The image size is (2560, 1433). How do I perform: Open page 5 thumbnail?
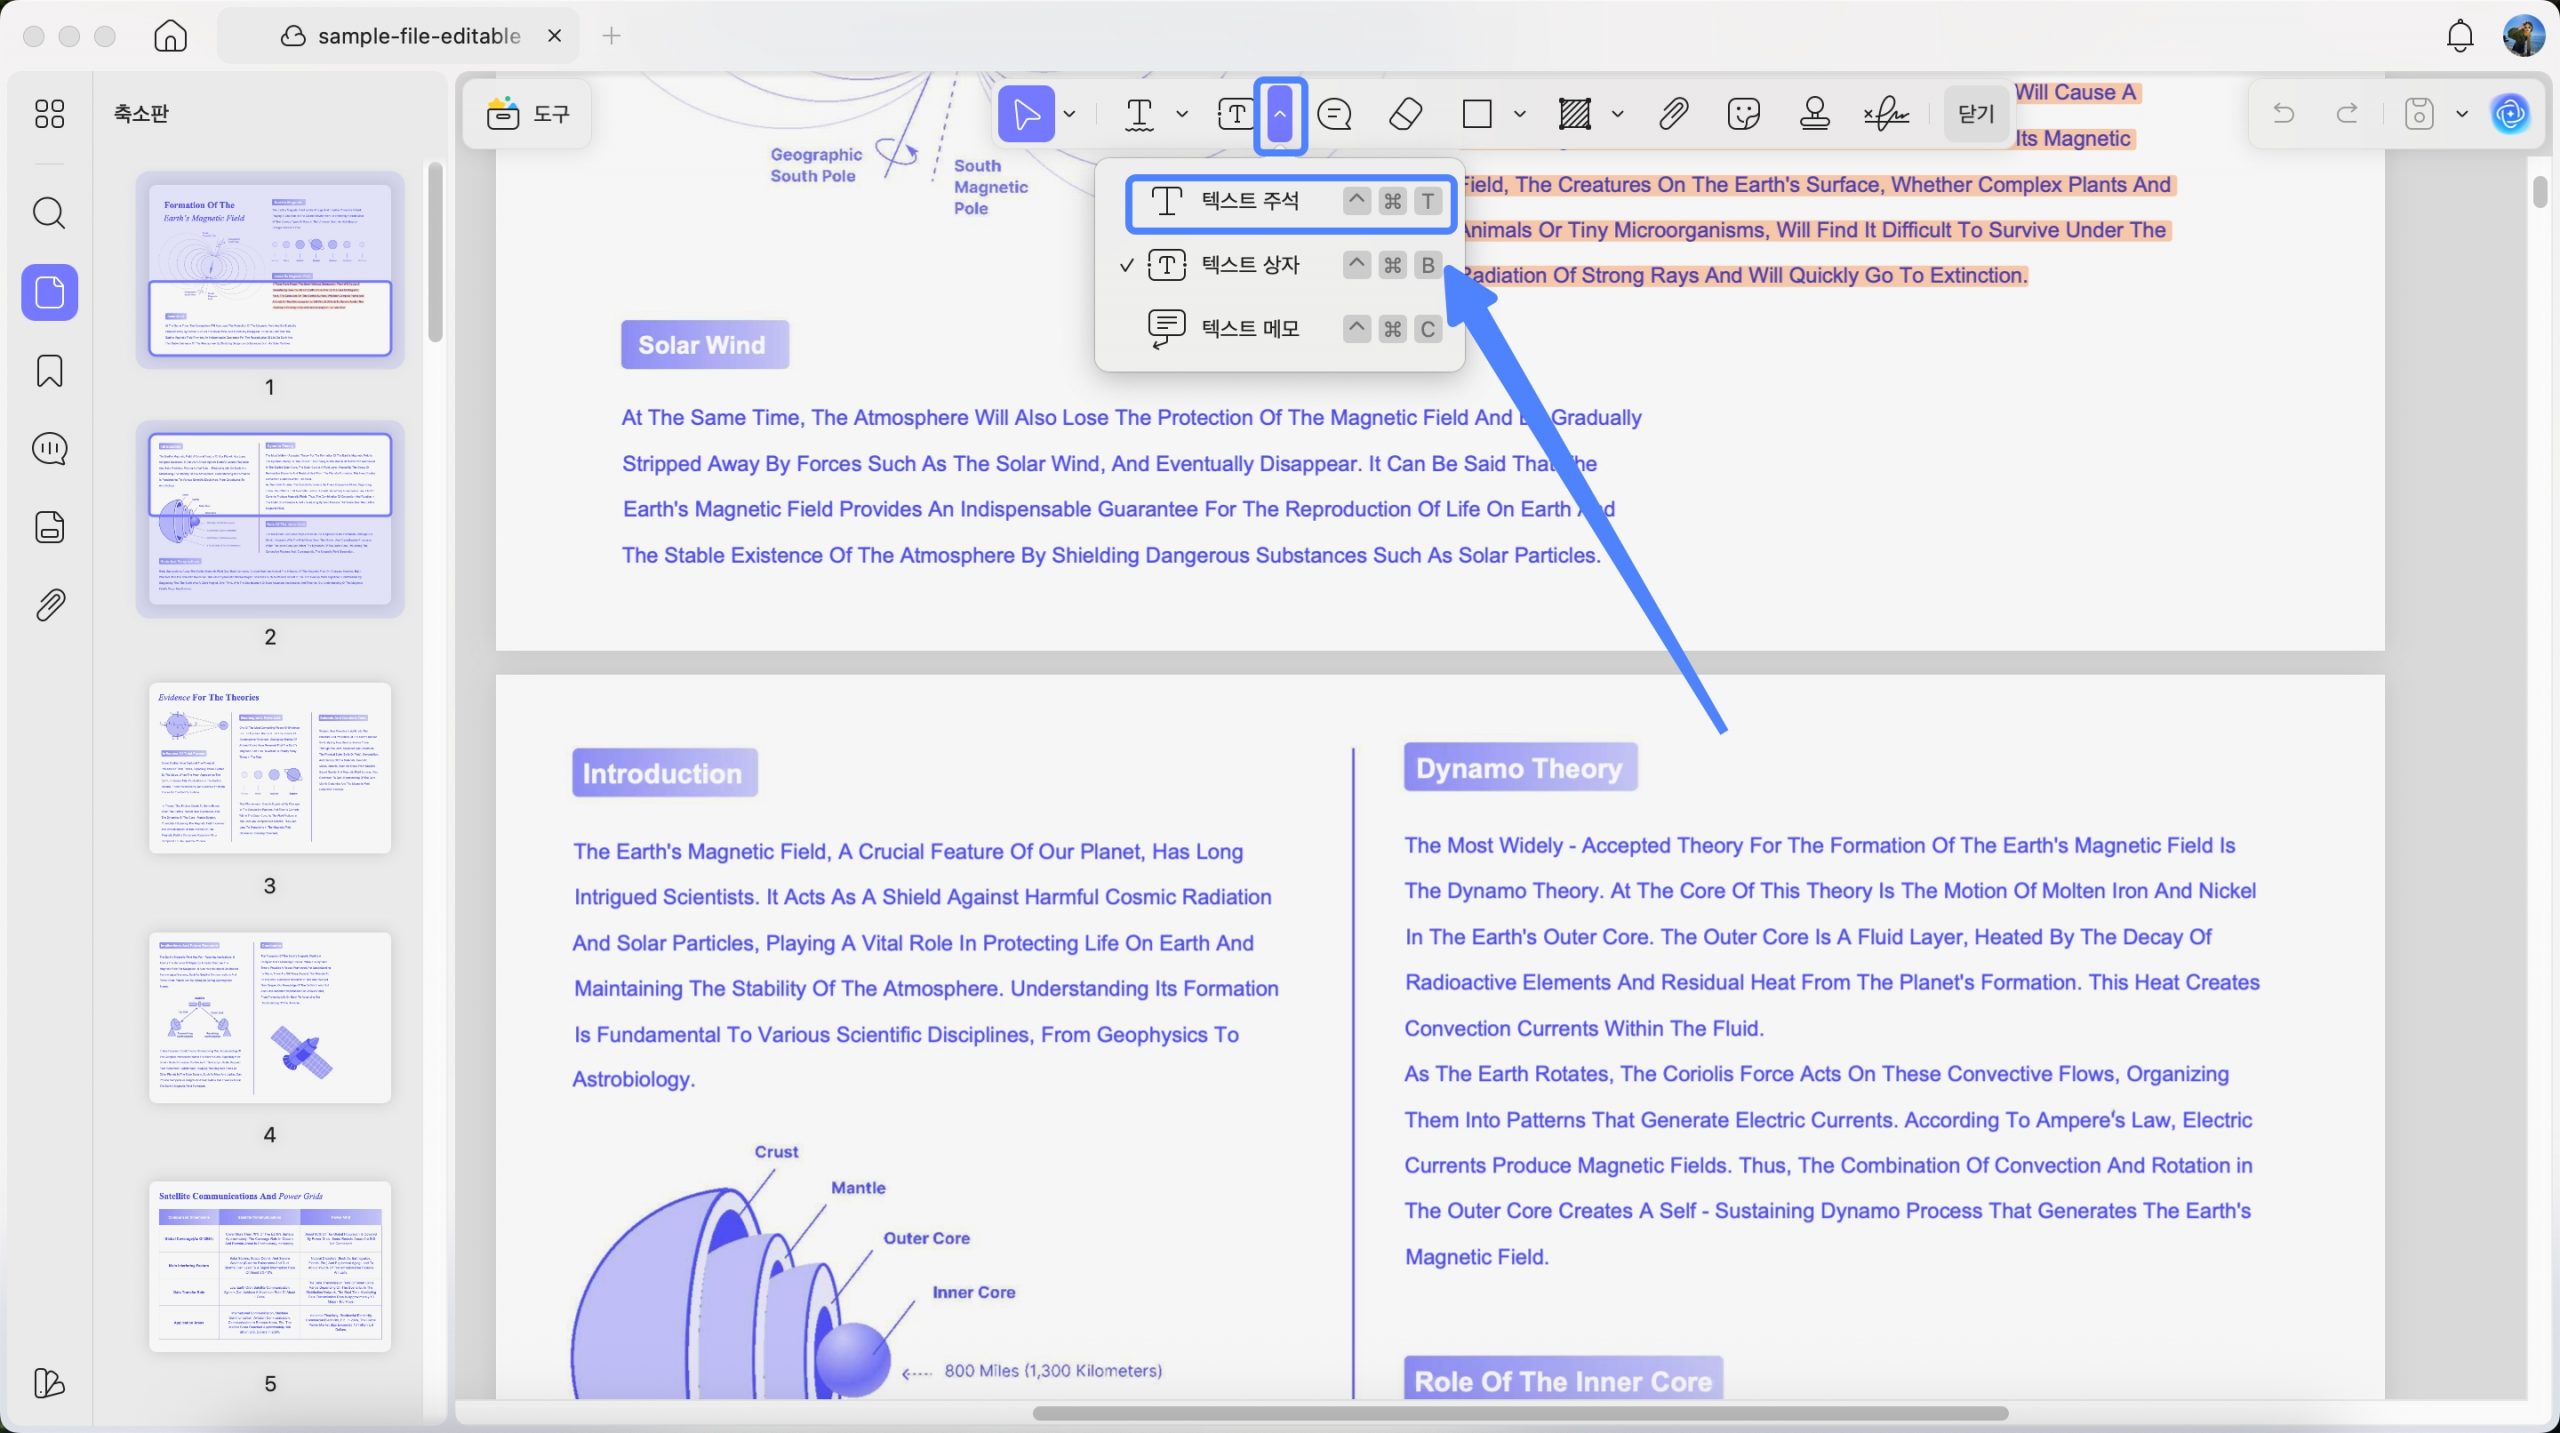click(270, 1266)
